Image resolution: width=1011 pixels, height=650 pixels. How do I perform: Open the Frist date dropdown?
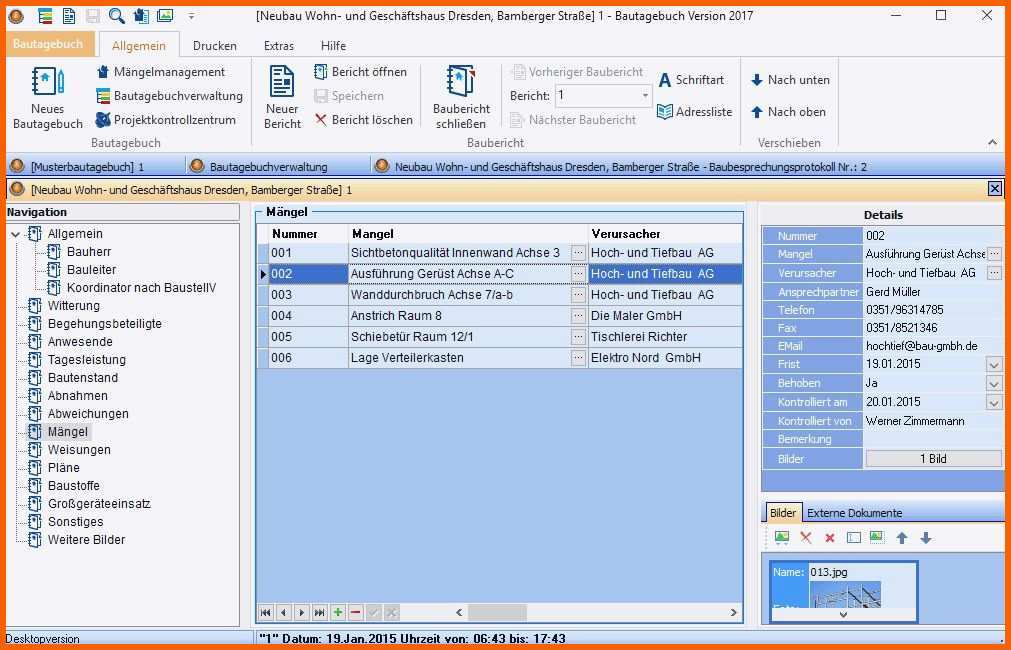pos(993,365)
